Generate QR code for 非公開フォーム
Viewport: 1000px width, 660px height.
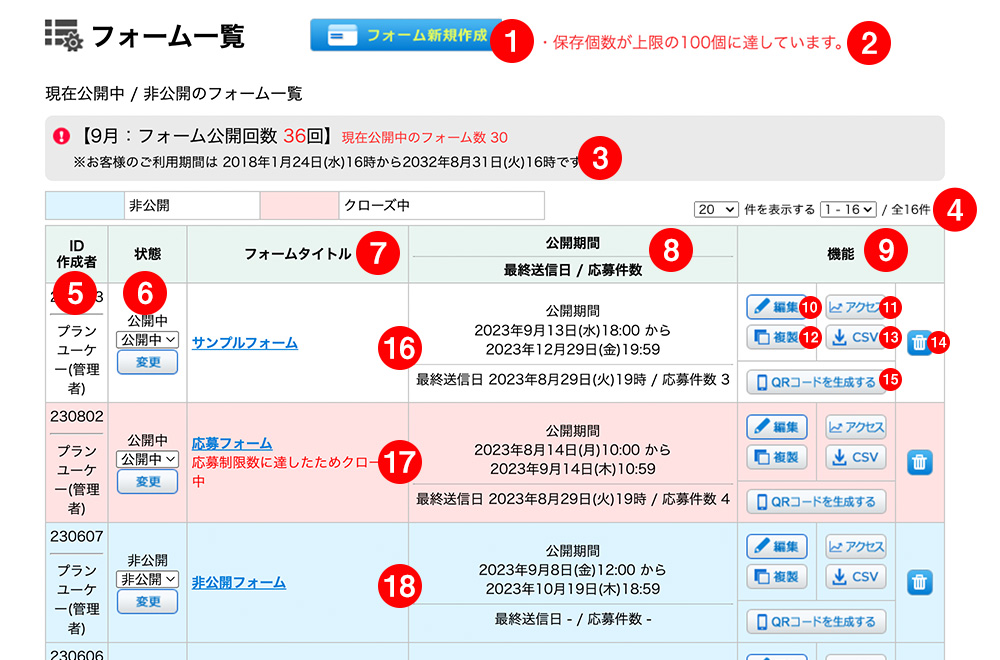click(816, 622)
